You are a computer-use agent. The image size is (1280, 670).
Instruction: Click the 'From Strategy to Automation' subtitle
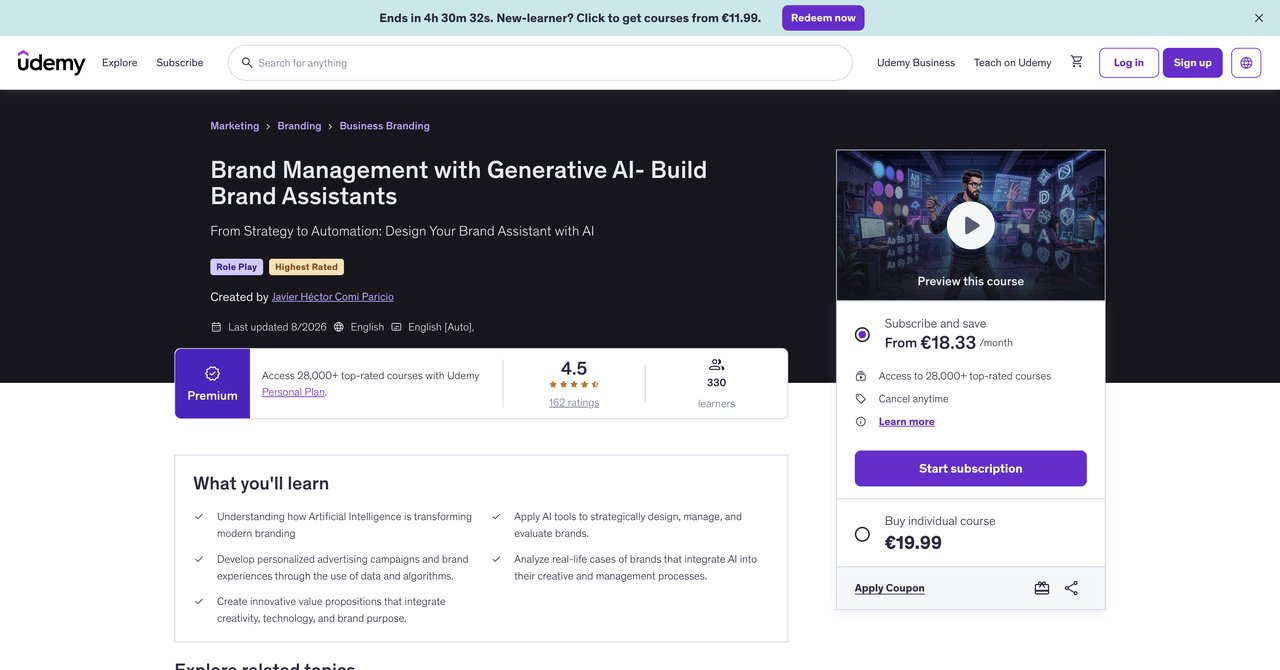coord(402,231)
